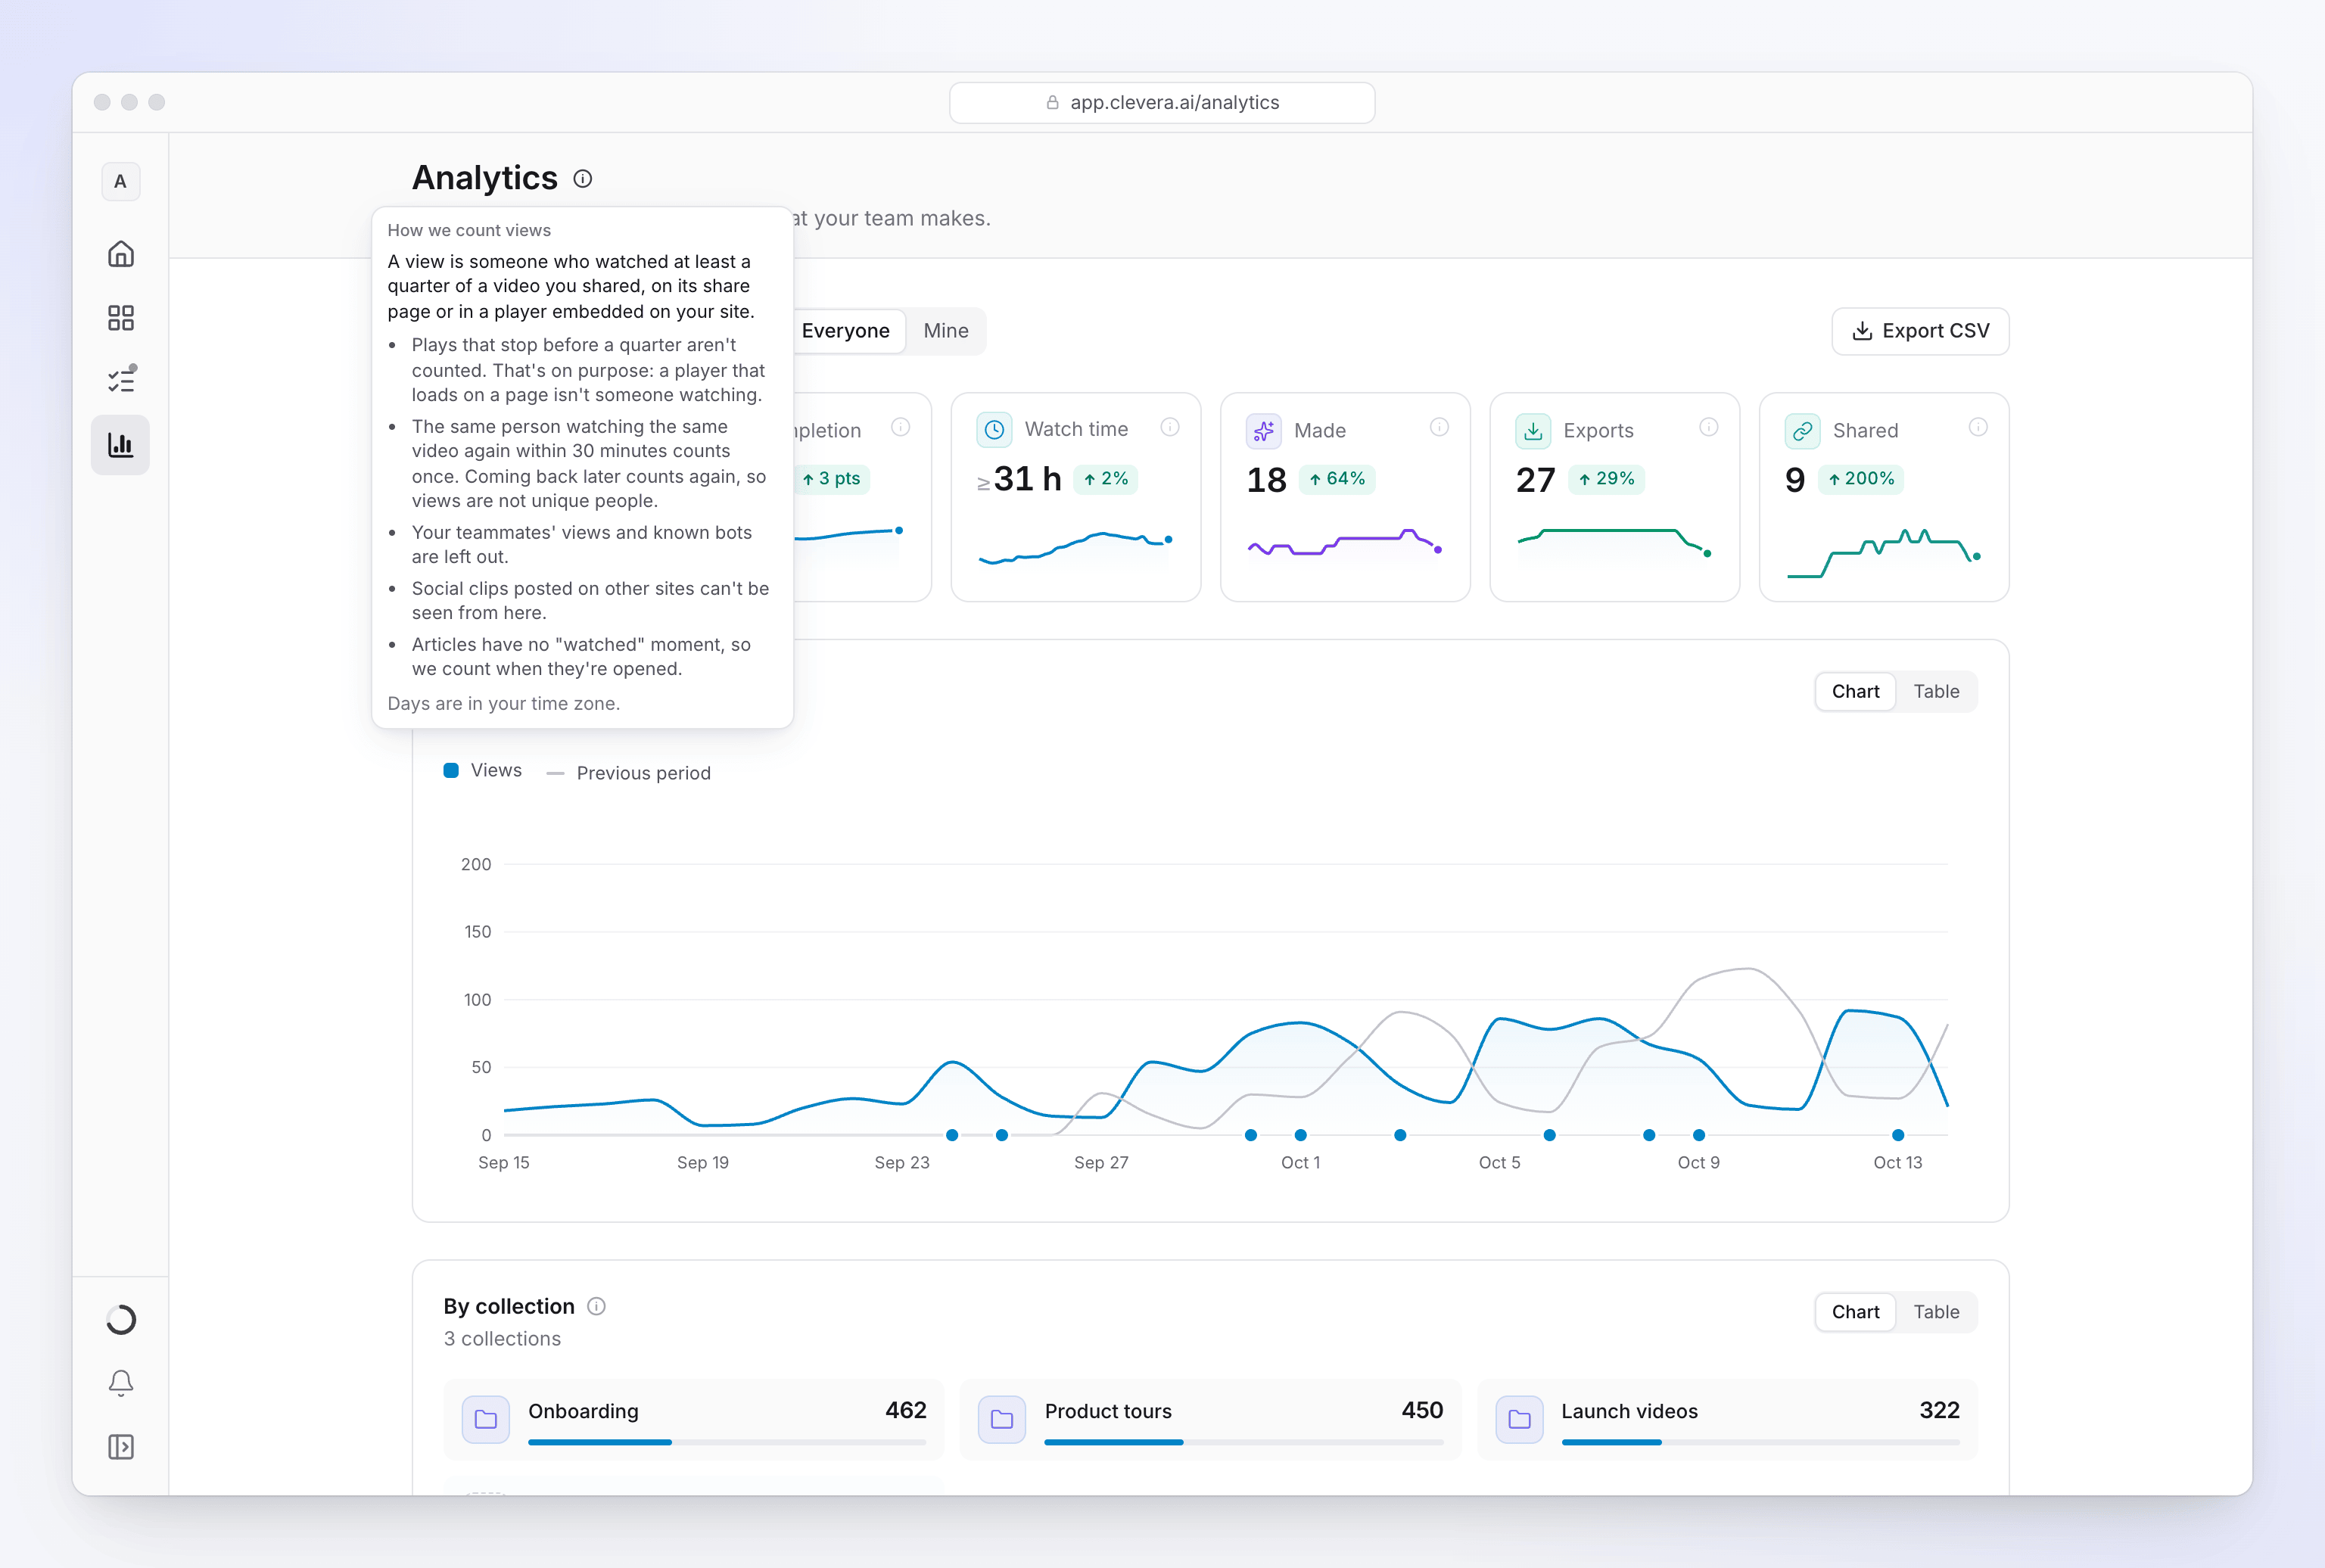
Task: Click info icon on Shared card
Action: (x=1978, y=428)
